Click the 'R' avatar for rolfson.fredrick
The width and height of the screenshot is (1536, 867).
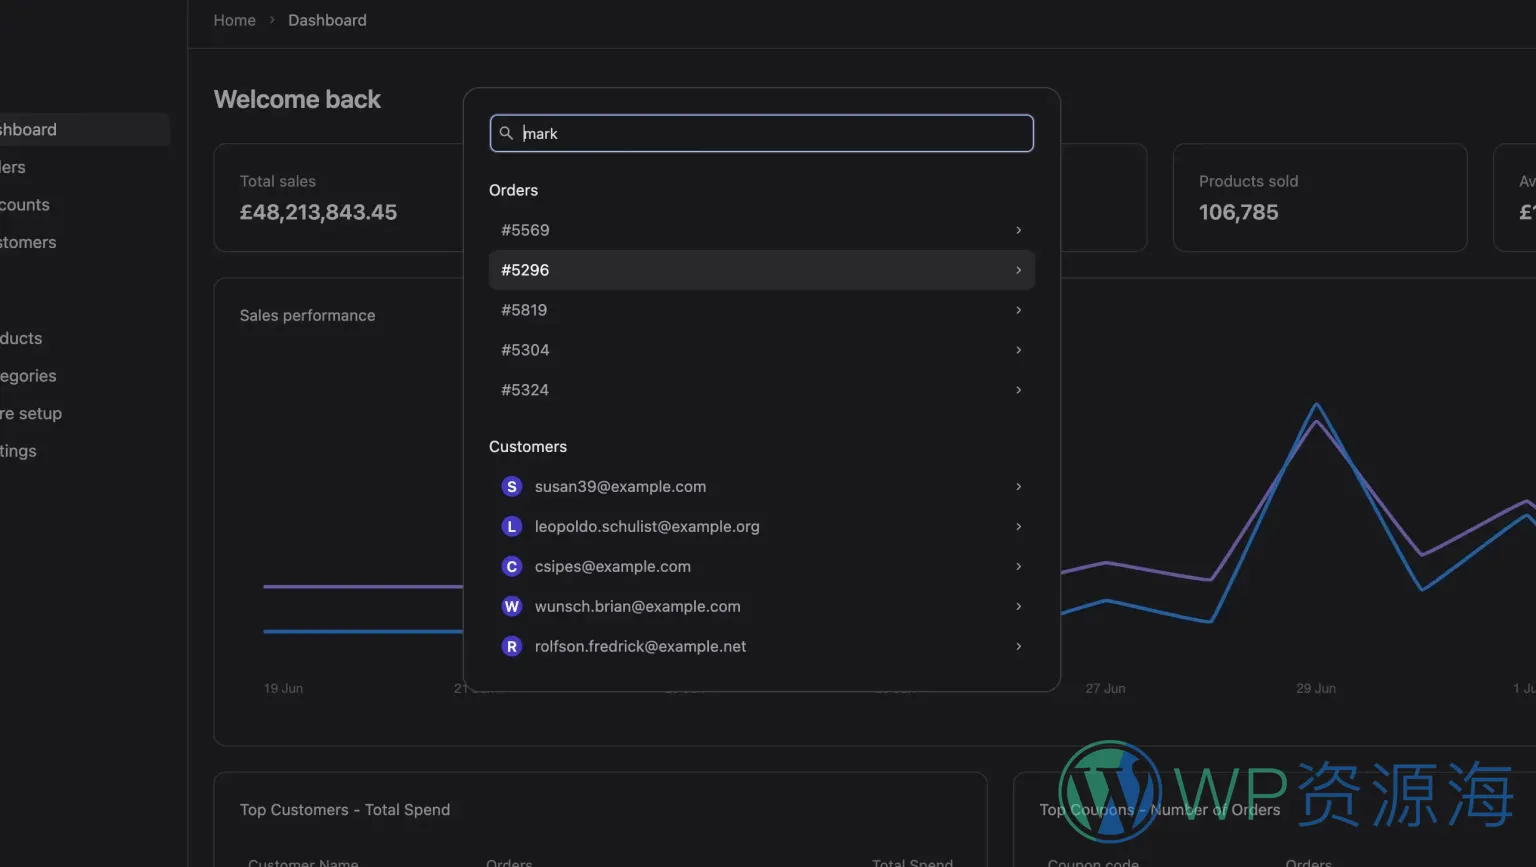coord(512,647)
